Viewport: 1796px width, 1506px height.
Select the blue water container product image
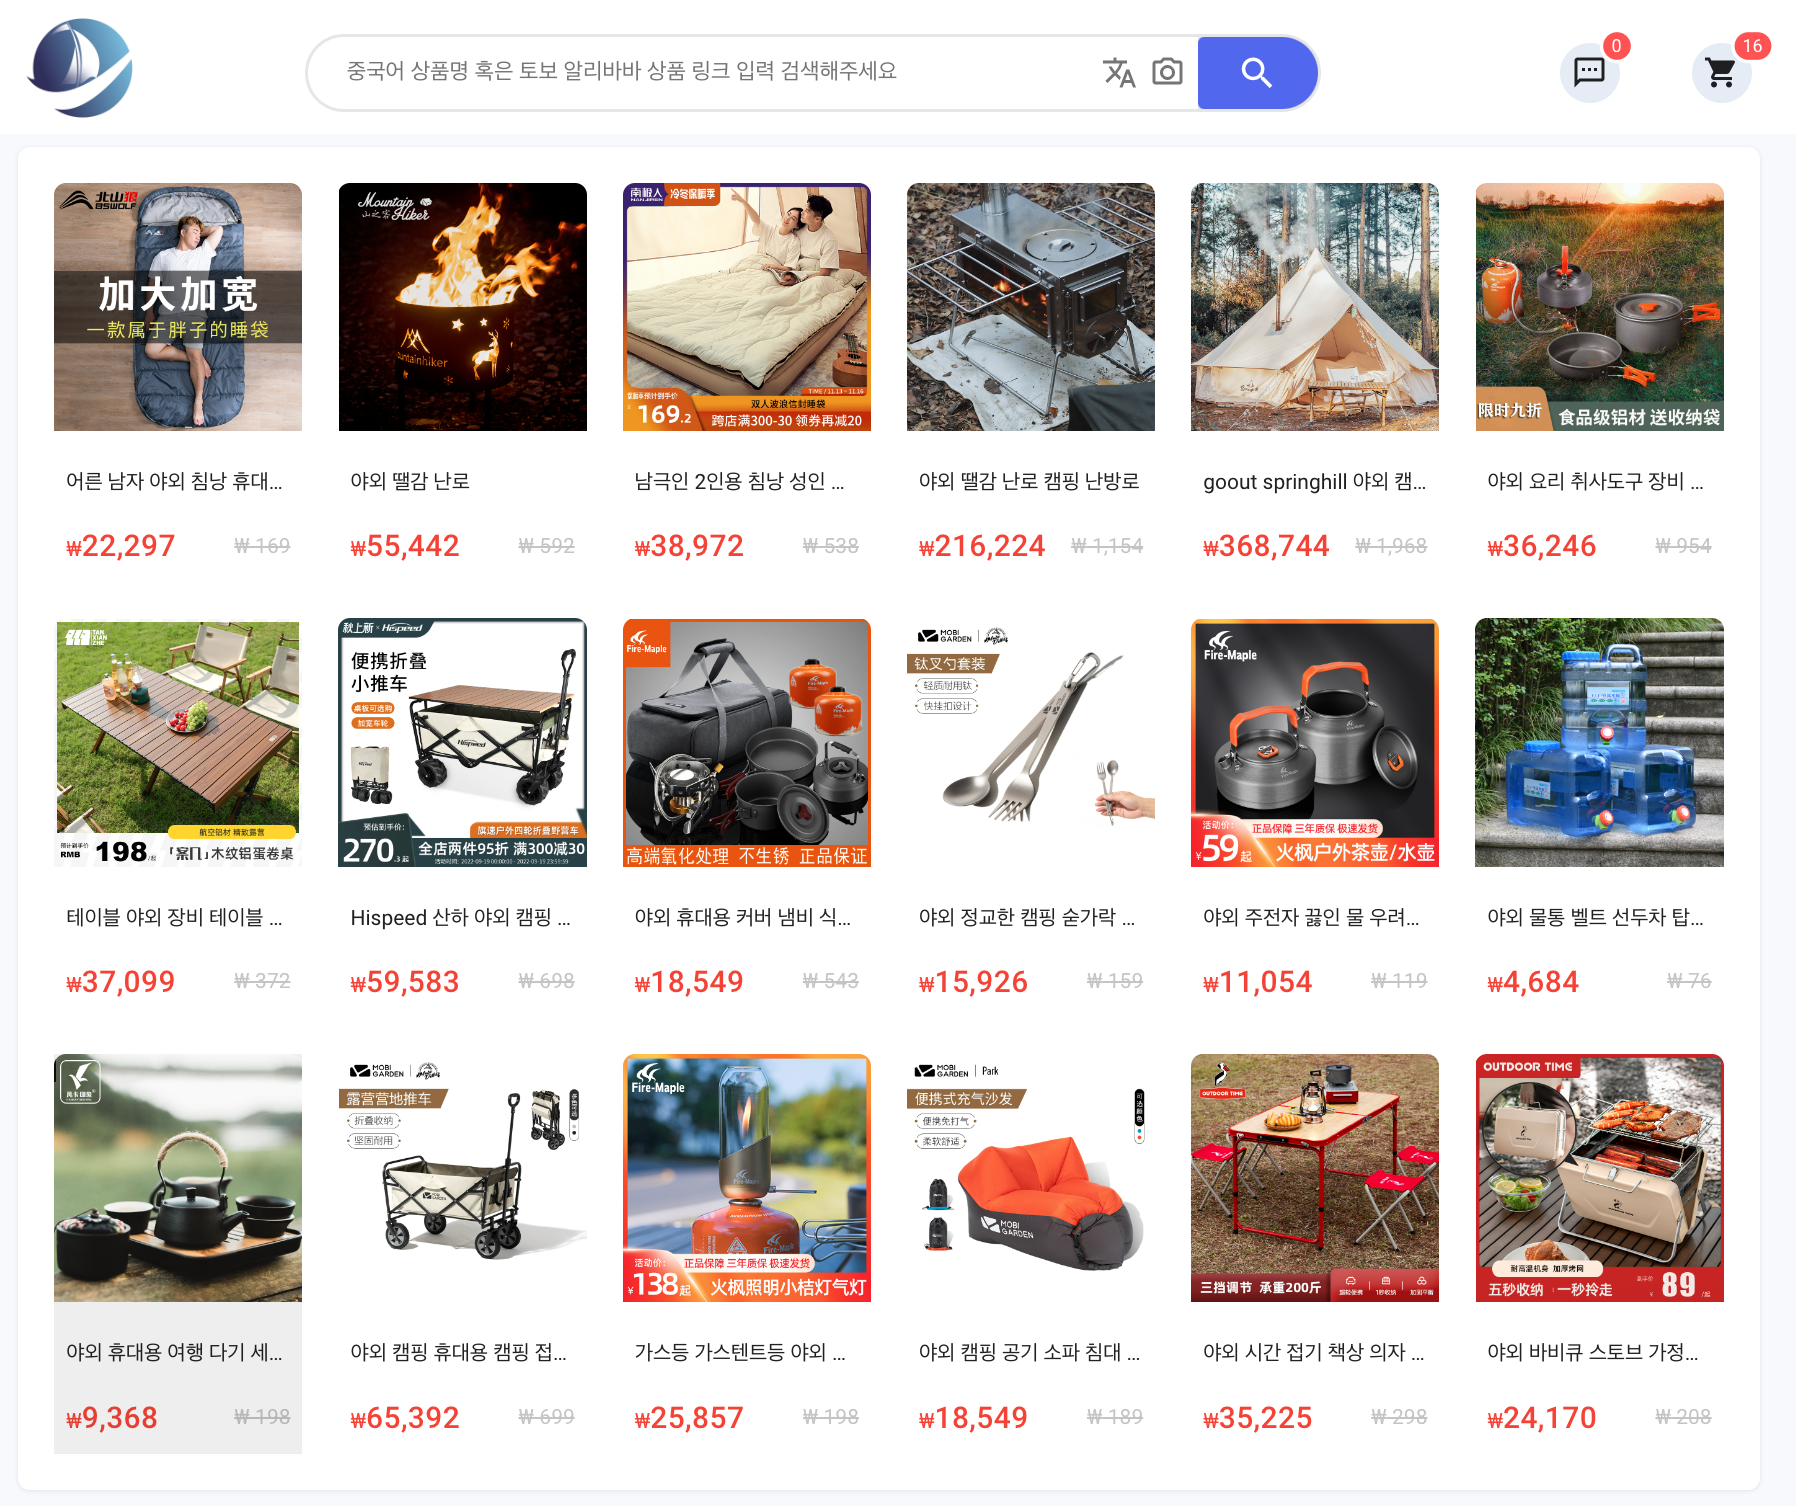pos(1599,742)
